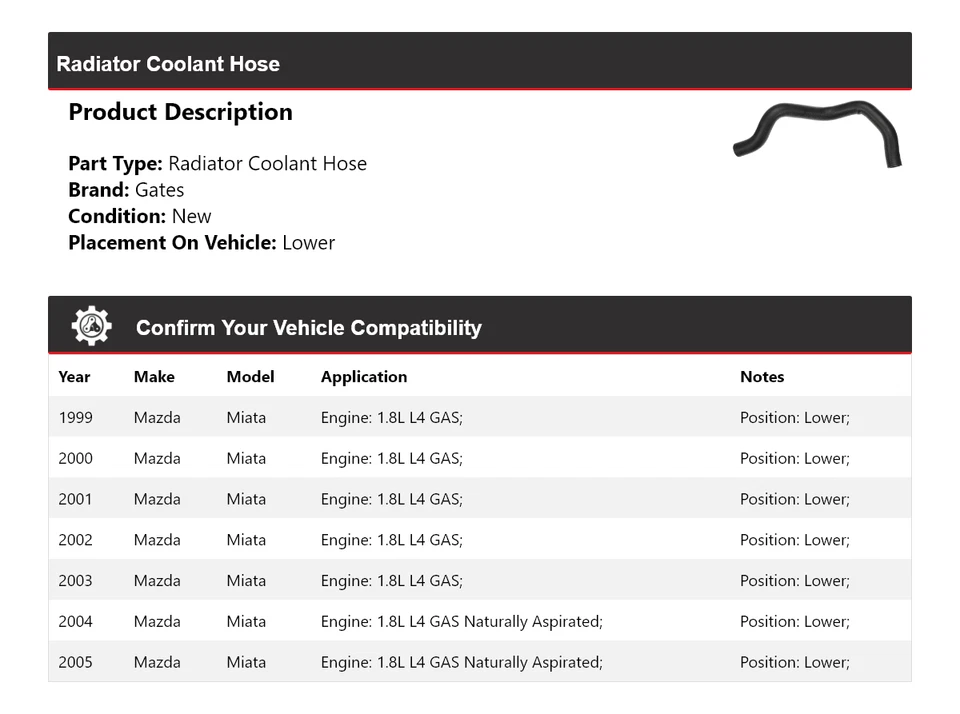
Task: Click the radiator hose product image
Action: point(817,133)
